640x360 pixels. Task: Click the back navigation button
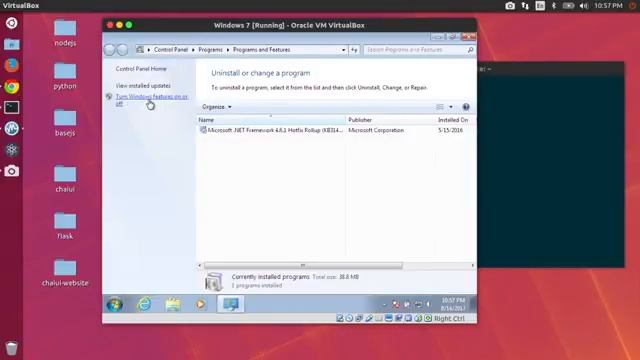tap(109, 50)
